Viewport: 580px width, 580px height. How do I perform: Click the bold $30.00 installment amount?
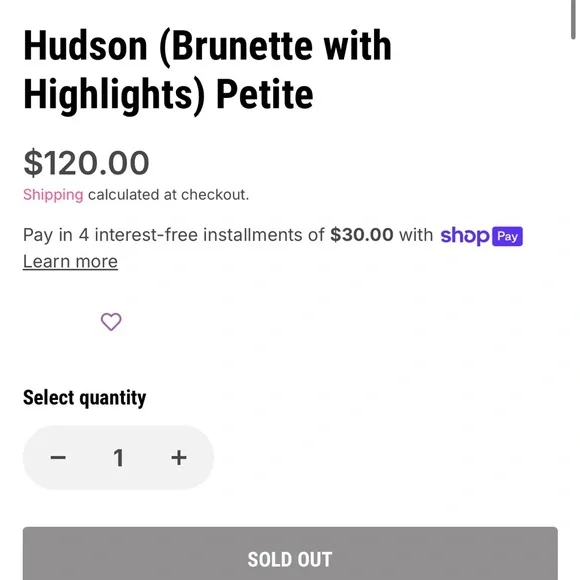coord(361,235)
